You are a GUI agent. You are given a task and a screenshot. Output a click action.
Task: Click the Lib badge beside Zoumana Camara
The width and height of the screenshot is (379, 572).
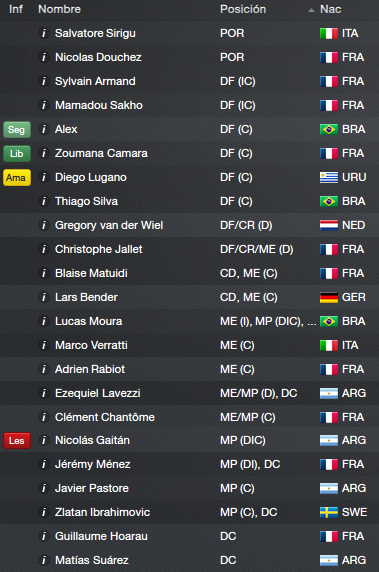point(17,154)
